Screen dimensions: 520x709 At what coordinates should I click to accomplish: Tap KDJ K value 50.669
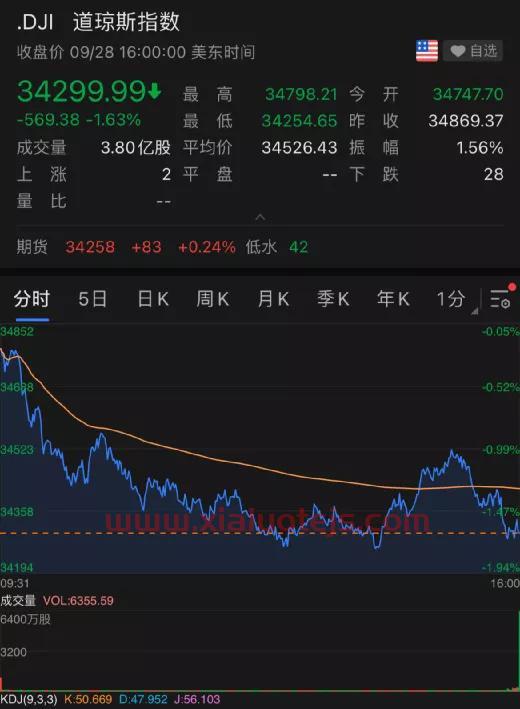coord(88,700)
